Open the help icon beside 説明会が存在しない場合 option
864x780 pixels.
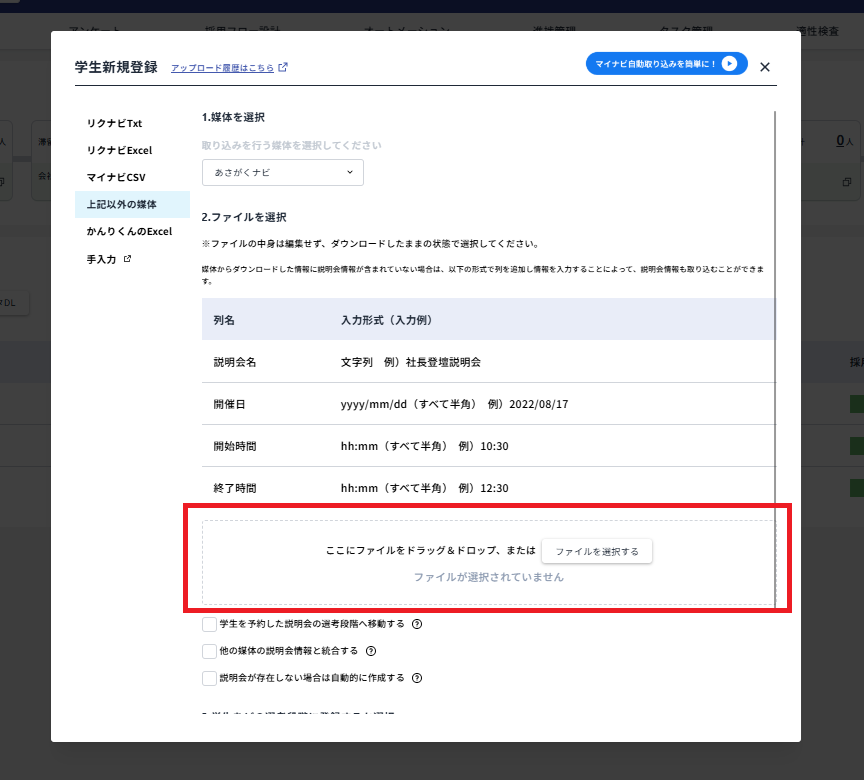coord(418,677)
